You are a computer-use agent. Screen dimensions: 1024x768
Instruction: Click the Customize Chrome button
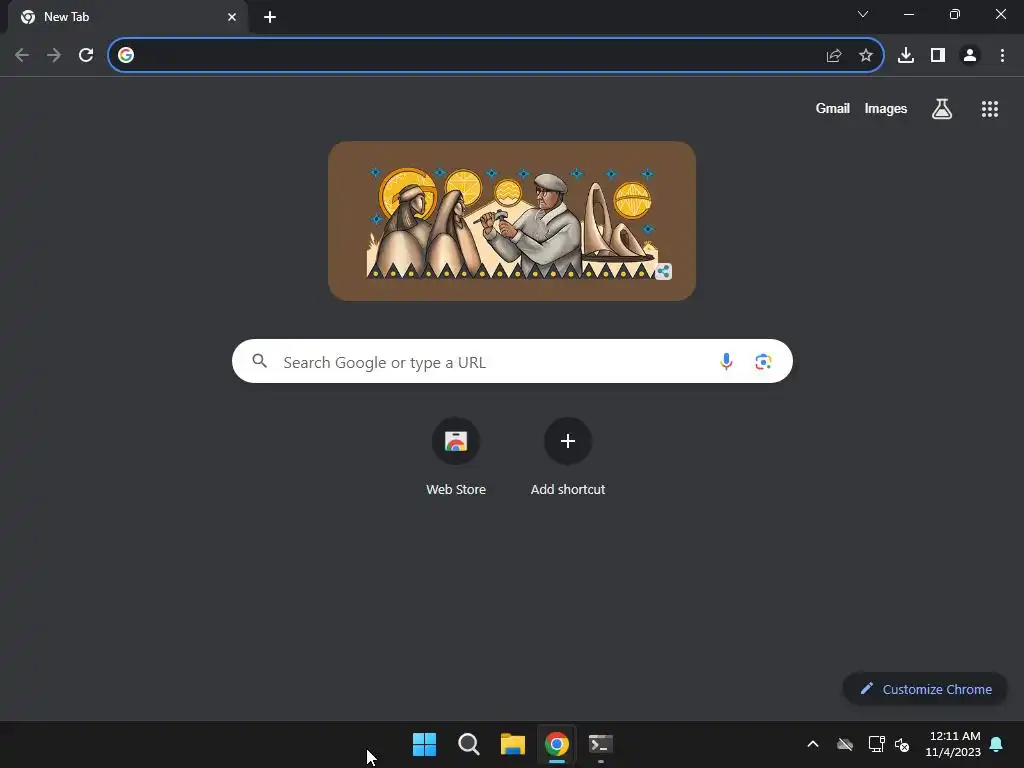tap(925, 689)
